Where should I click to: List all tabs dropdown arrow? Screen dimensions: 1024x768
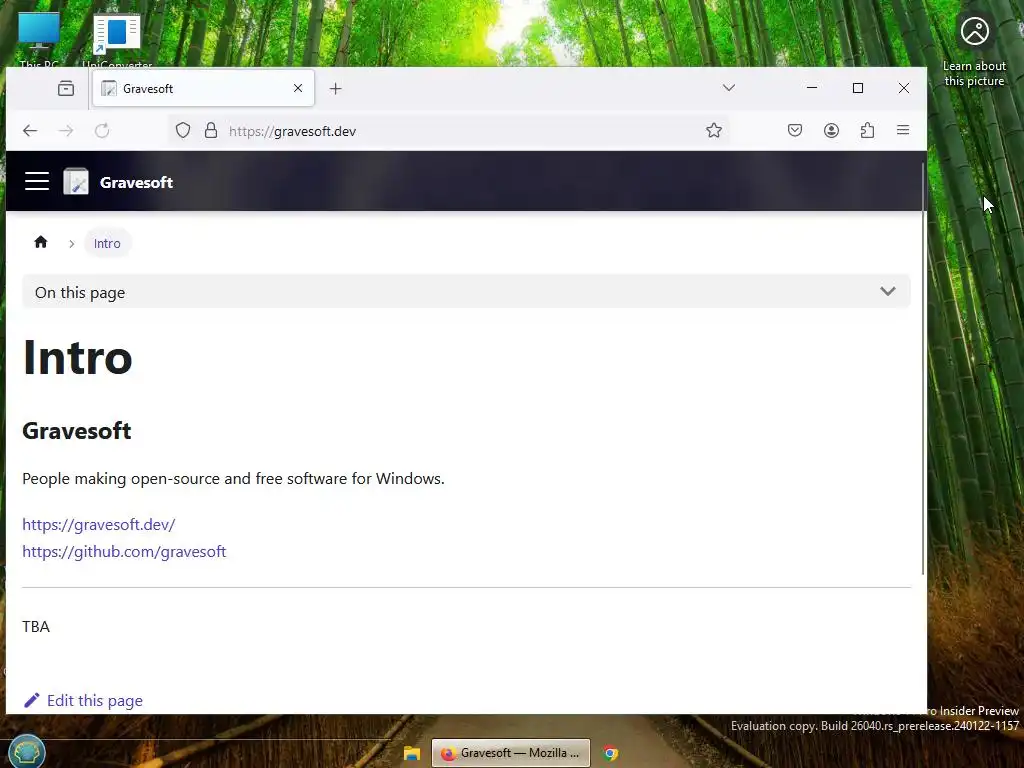click(729, 88)
